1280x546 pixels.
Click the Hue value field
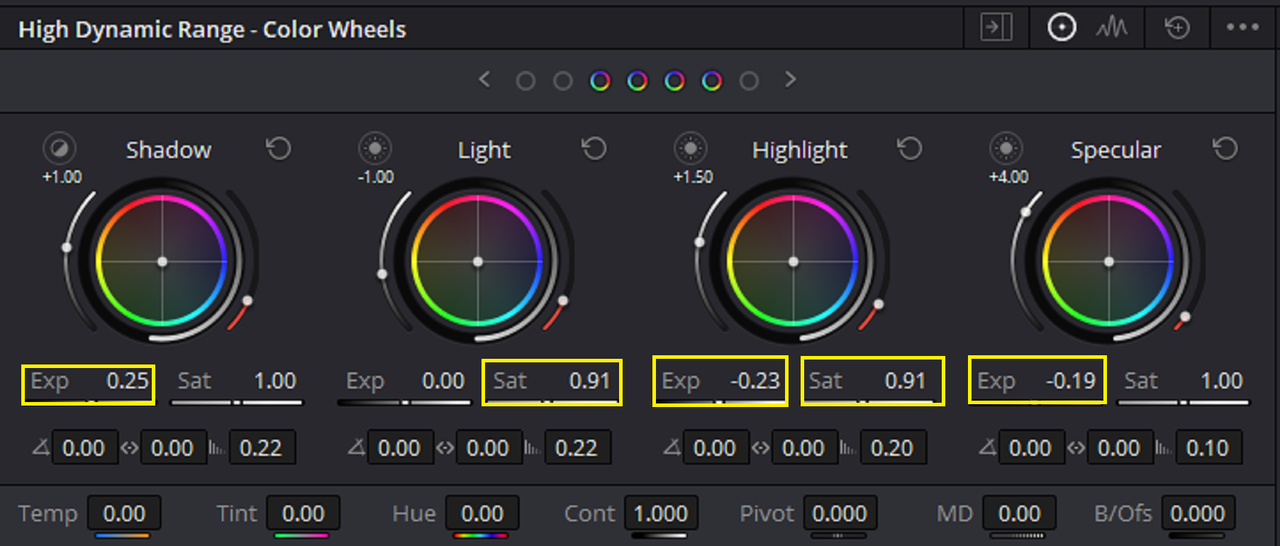point(482,514)
